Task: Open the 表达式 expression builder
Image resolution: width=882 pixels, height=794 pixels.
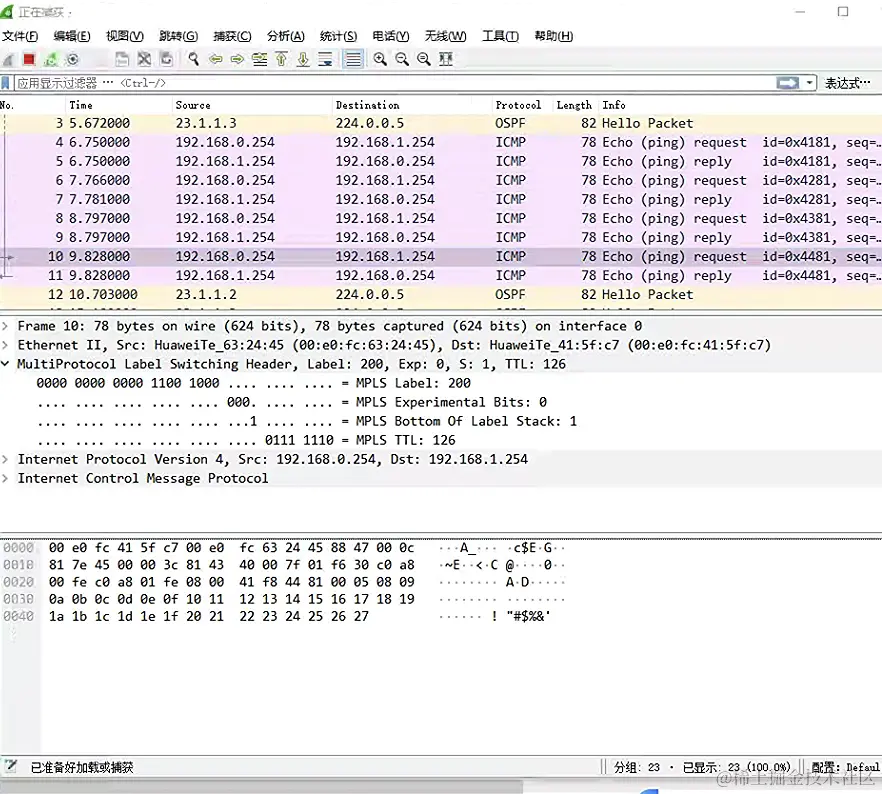Action: pyautogui.click(x=848, y=83)
